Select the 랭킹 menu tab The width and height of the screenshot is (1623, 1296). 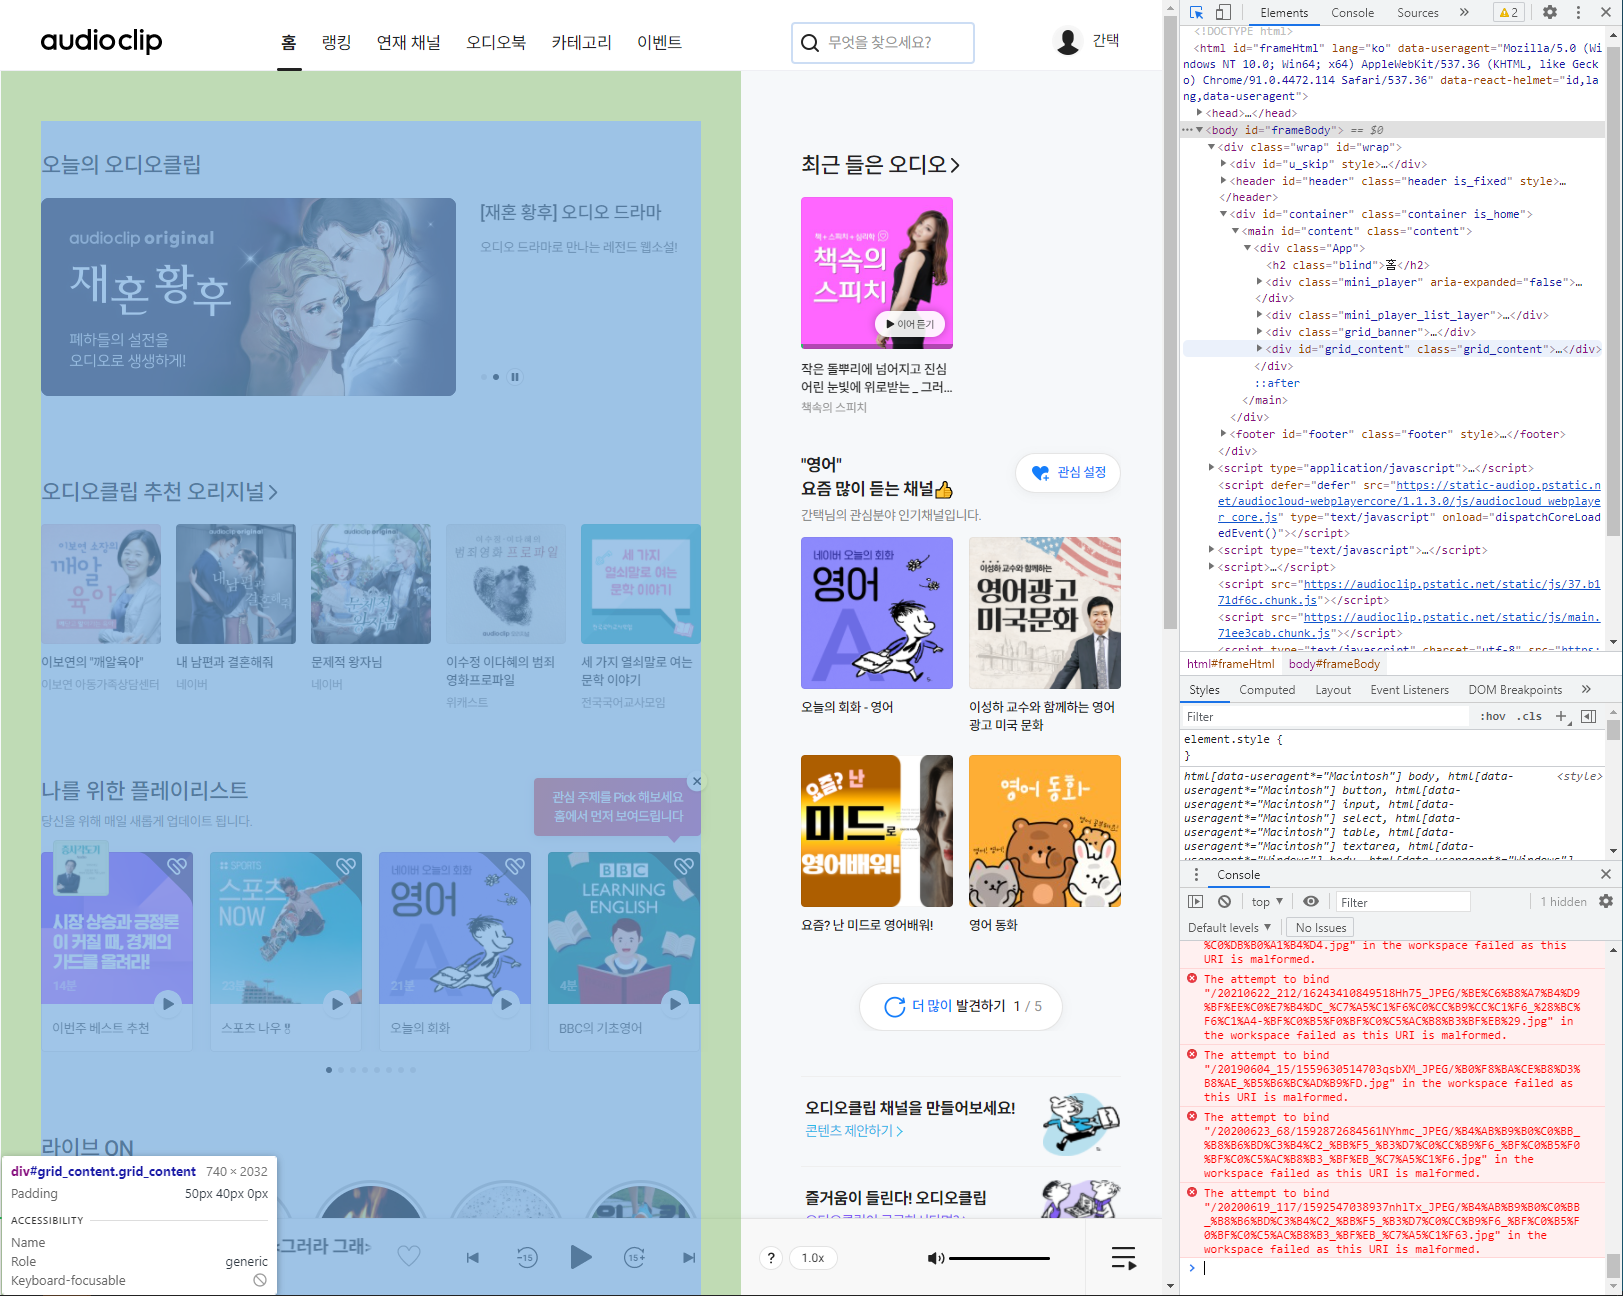[x=336, y=42]
